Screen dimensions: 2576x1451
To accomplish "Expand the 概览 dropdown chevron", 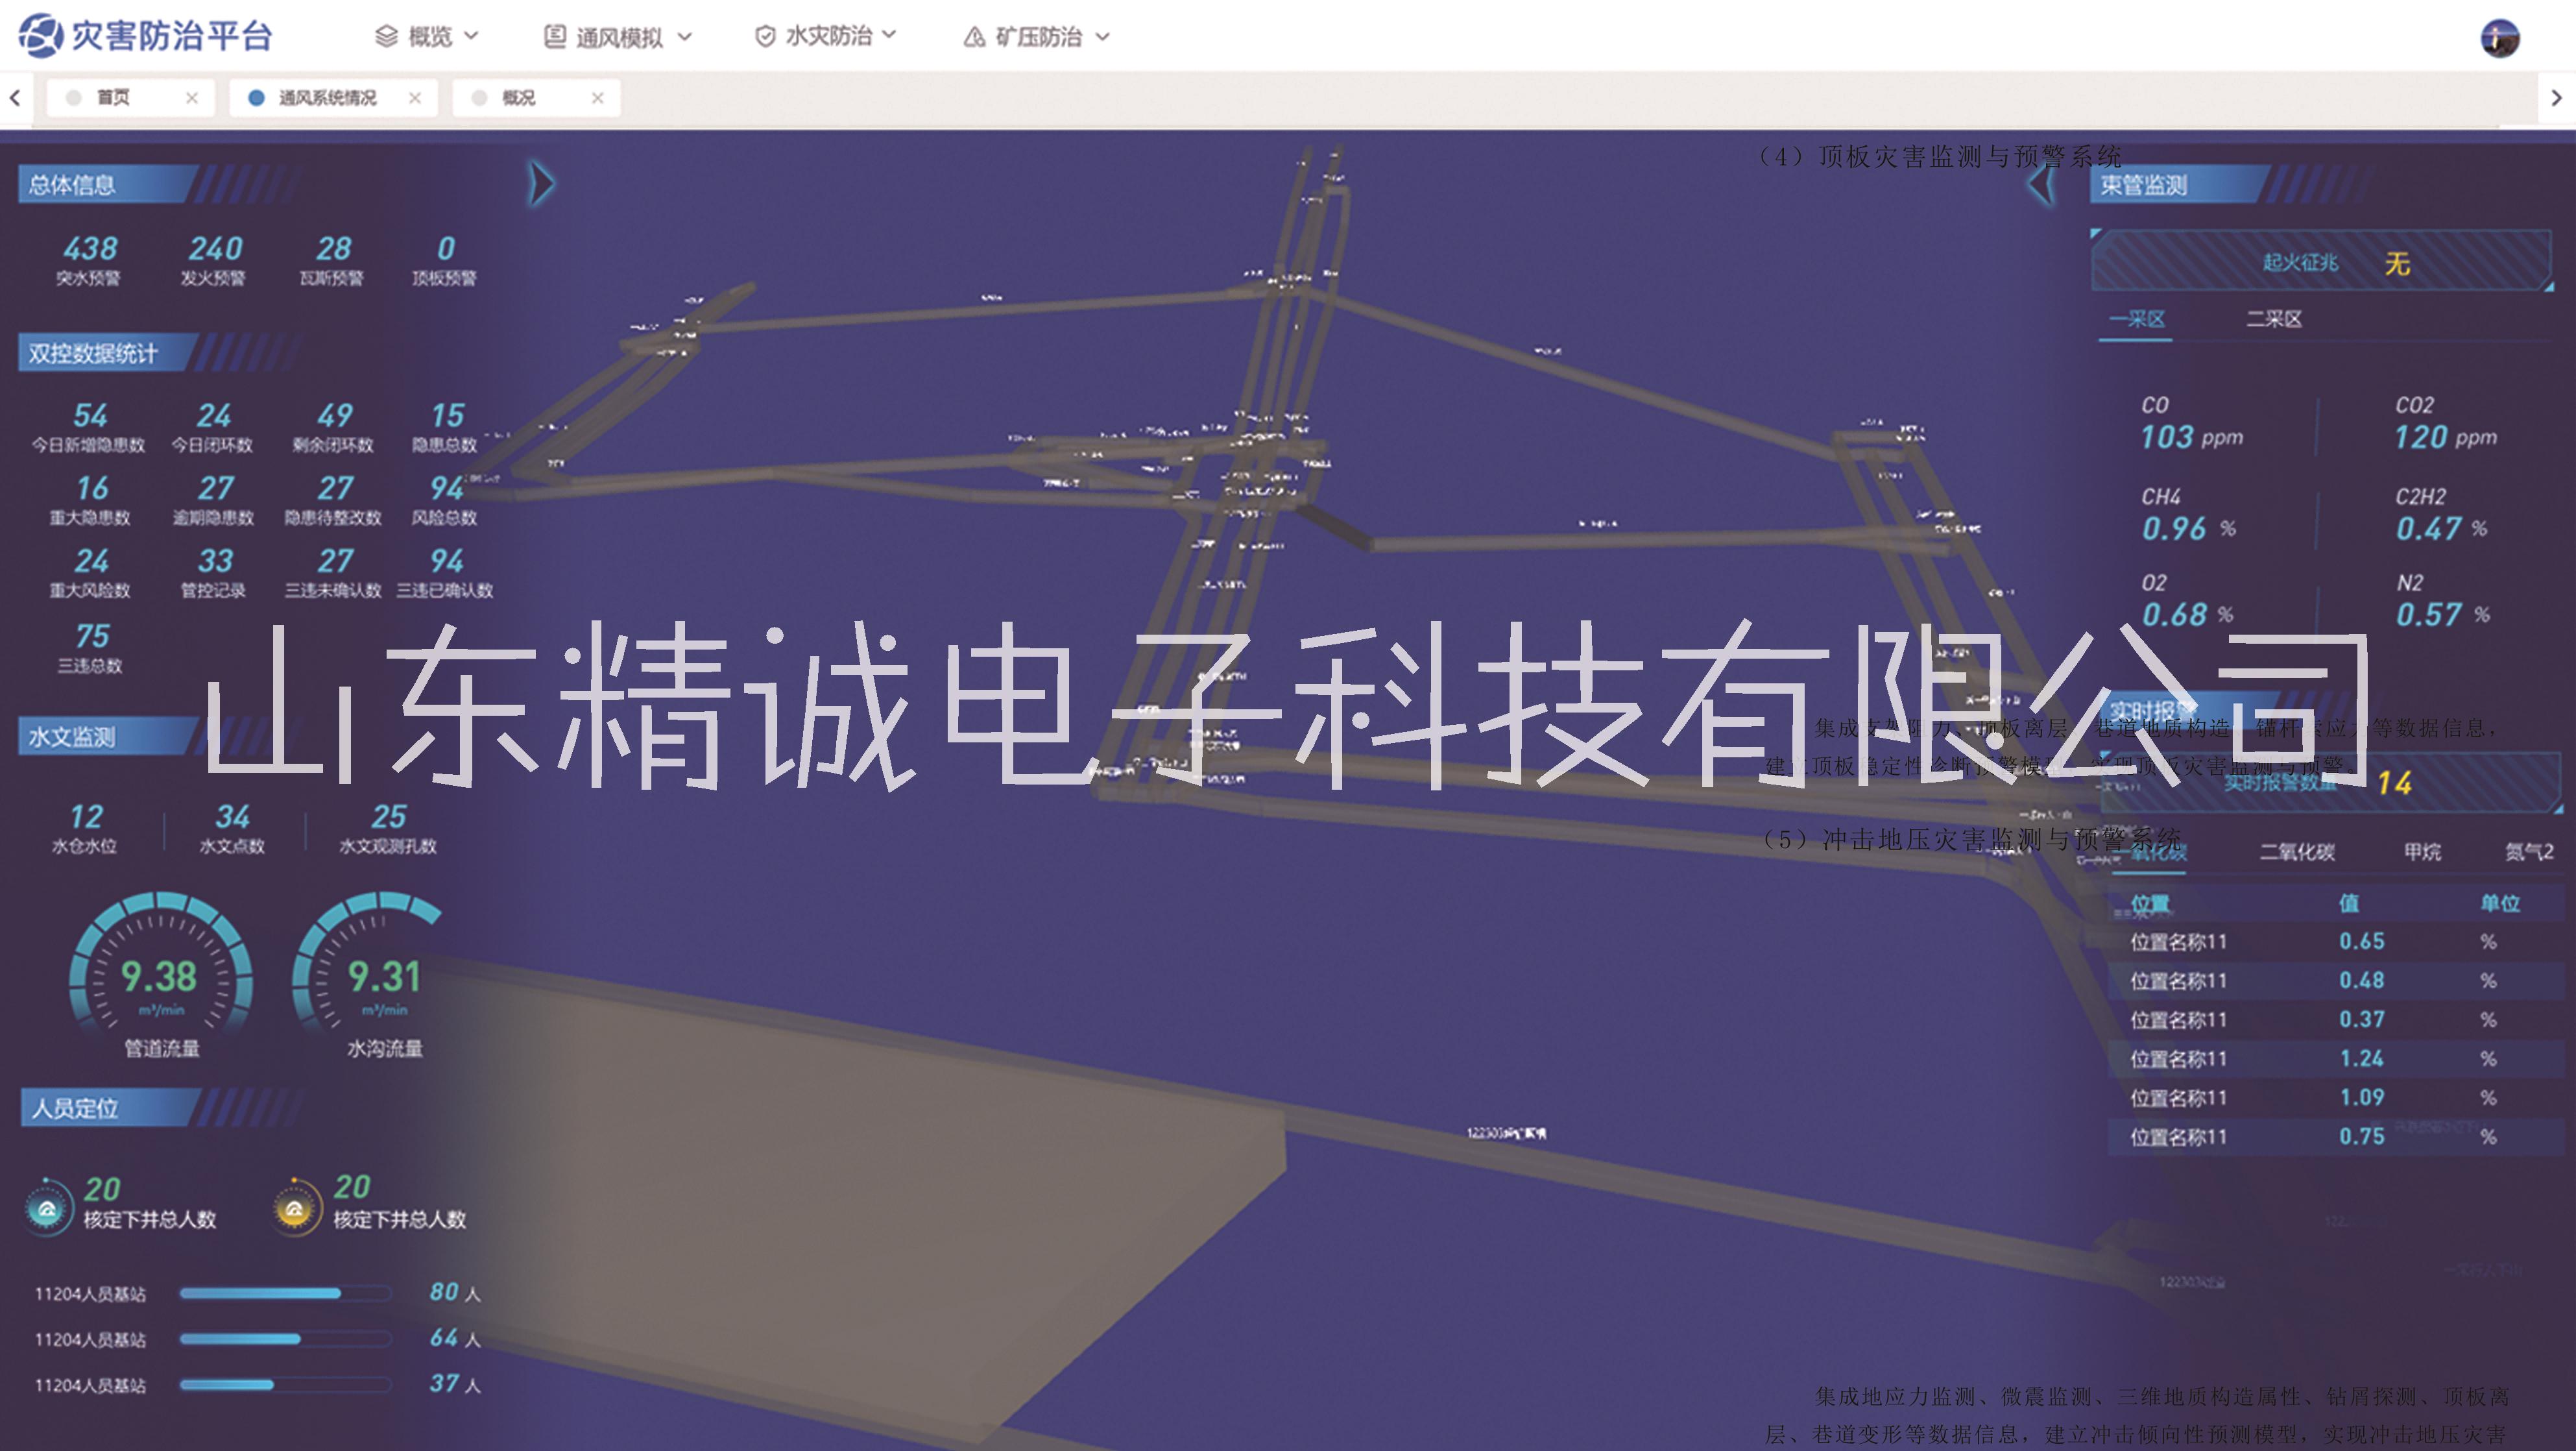I will click(471, 36).
